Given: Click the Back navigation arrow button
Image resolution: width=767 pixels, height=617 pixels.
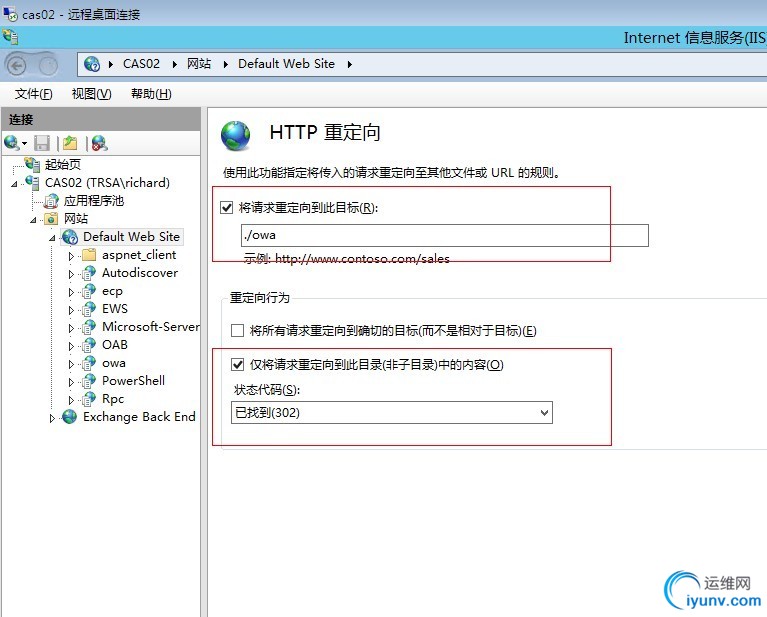Looking at the screenshot, I should 16,65.
